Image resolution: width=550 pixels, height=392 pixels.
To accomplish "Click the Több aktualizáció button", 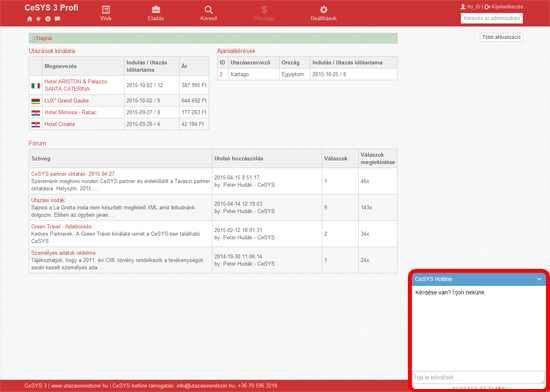I will [x=501, y=38].
